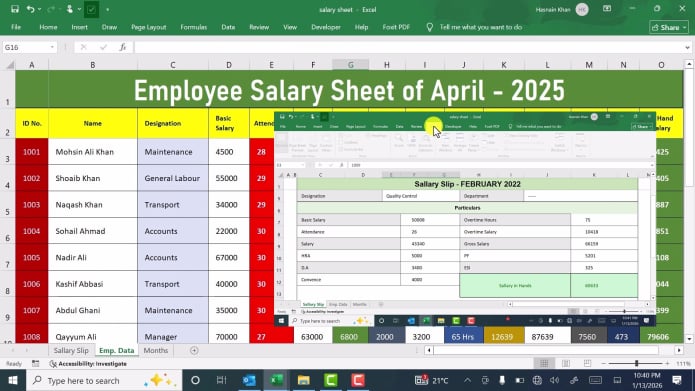The height and width of the screenshot is (391, 695).
Task: Open Ribbon Display Options icon in title bar
Action: click(x=607, y=9)
